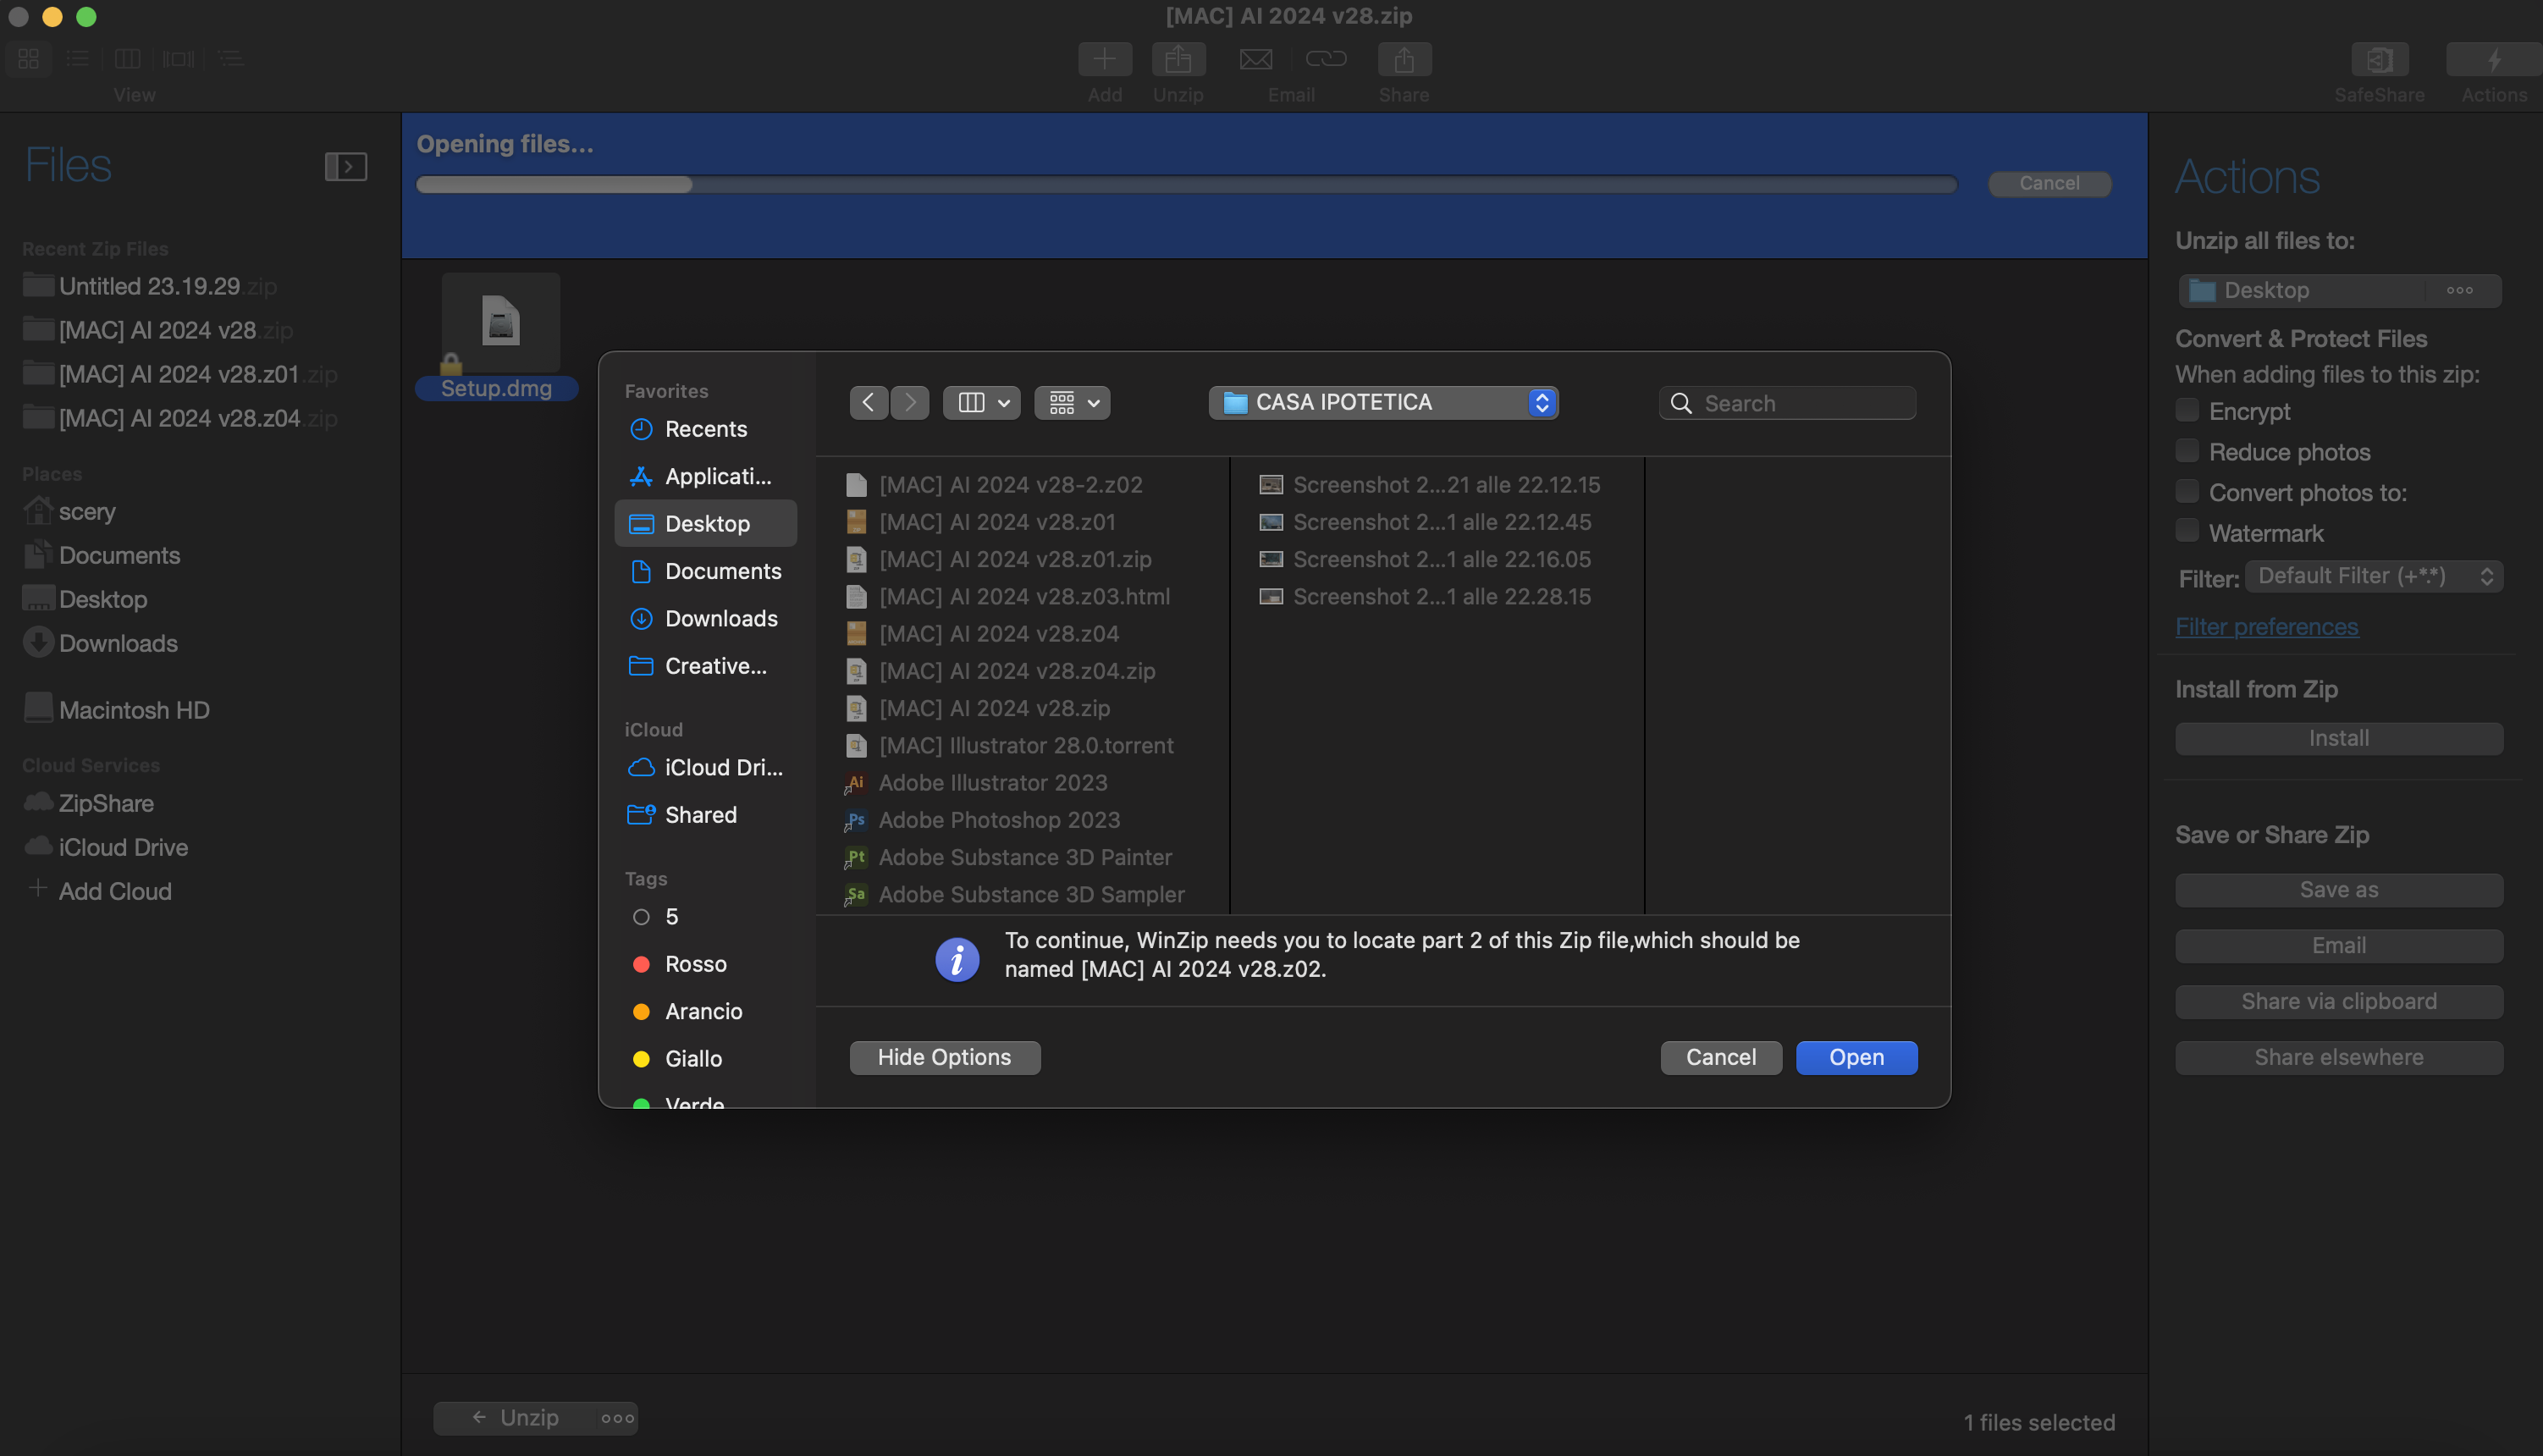Click the Add toolbar icon
The width and height of the screenshot is (2543, 1456).
1104,59
